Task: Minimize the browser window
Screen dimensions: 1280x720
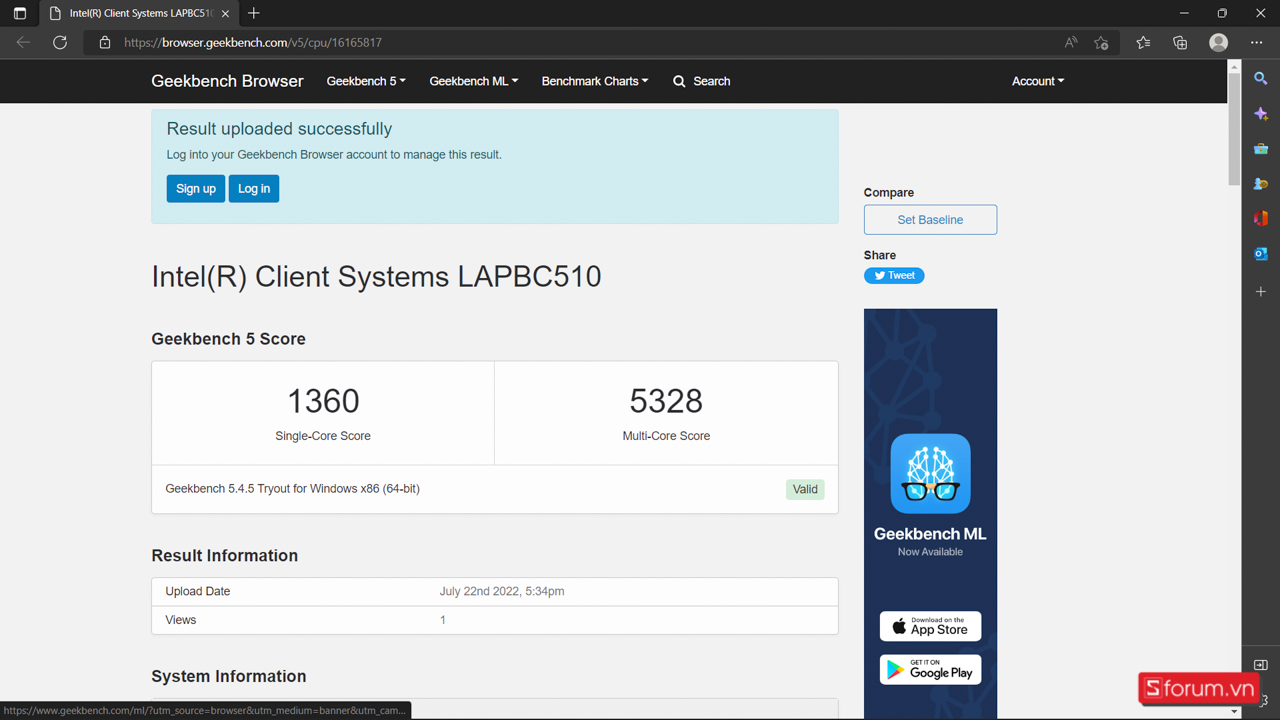Action: 1184,13
